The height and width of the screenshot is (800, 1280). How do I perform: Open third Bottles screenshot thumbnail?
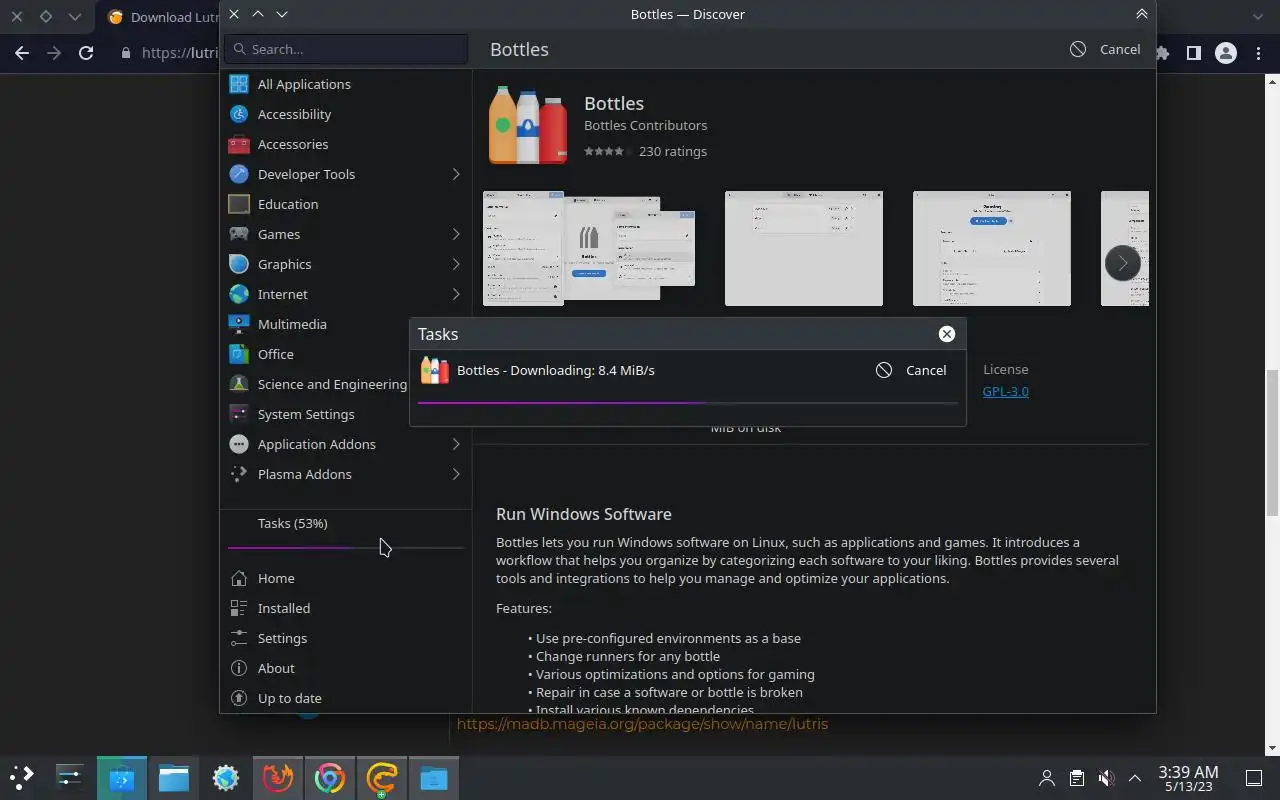coord(992,249)
